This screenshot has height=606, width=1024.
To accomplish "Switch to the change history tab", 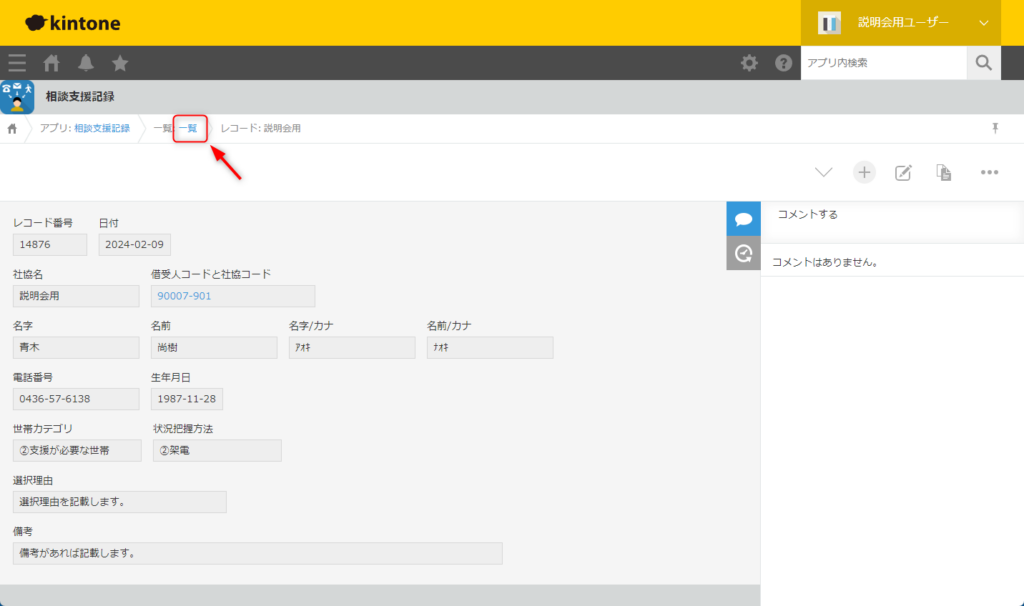I will (x=743, y=254).
